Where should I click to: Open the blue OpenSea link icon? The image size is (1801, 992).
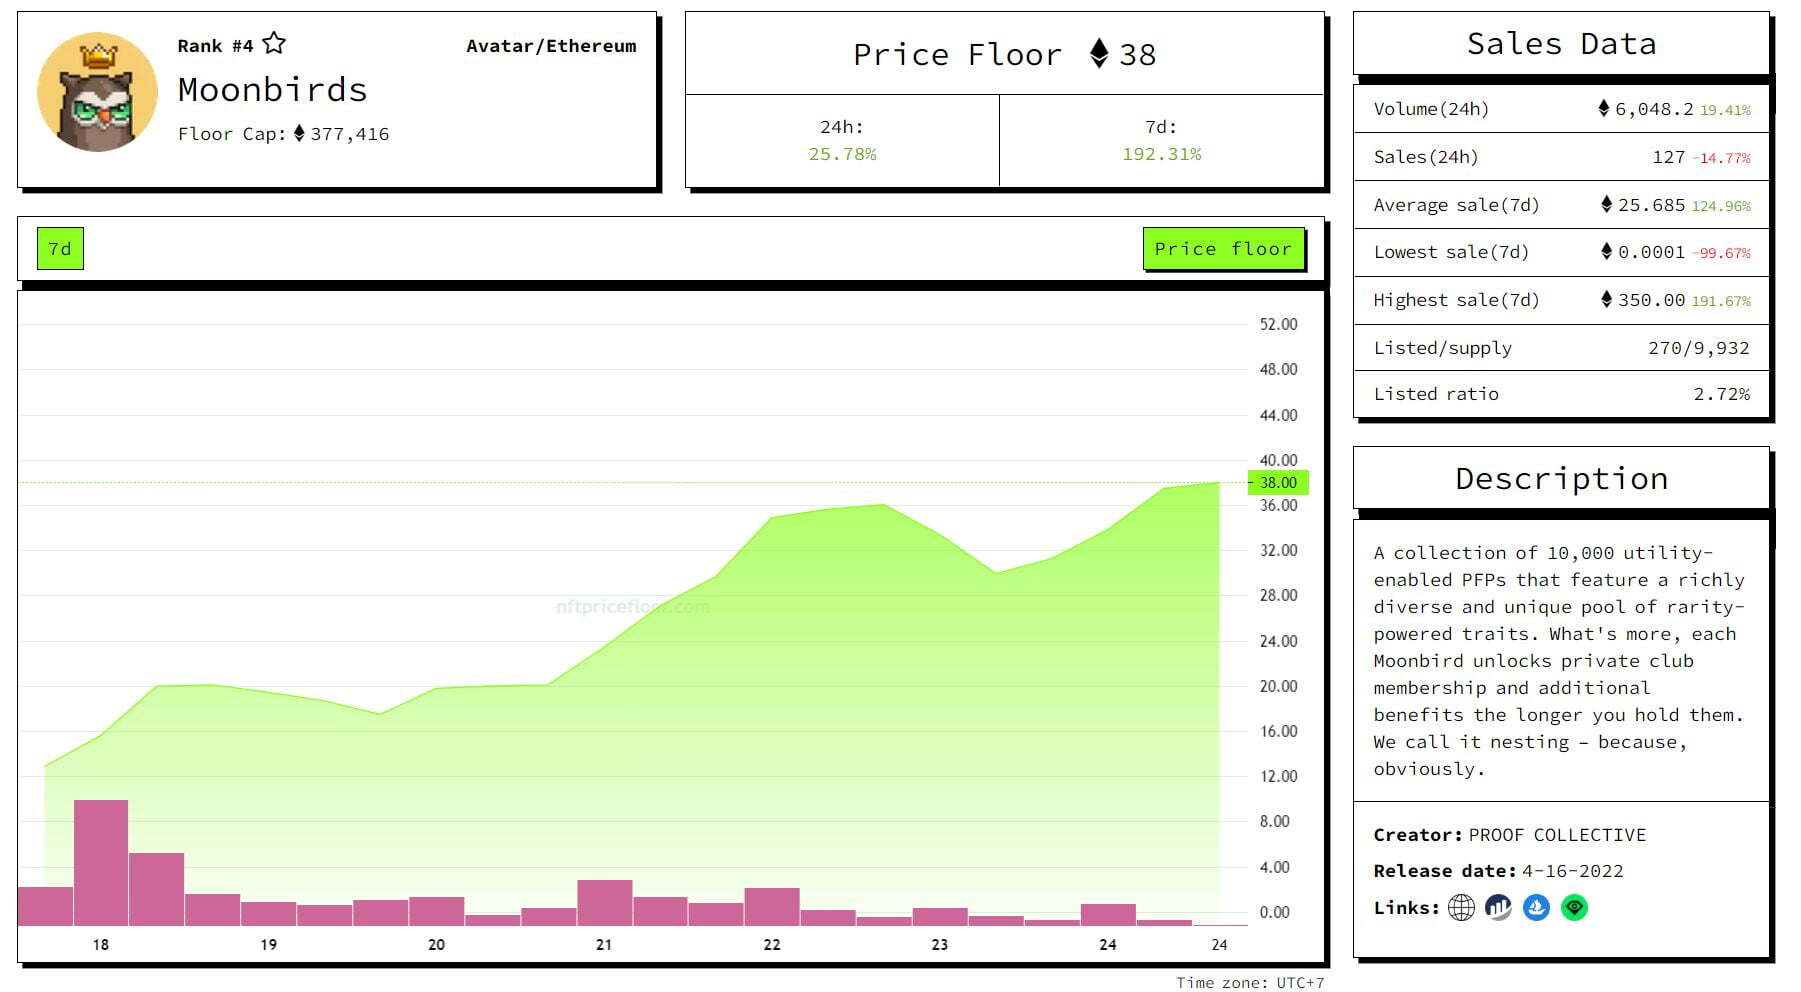1536,908
